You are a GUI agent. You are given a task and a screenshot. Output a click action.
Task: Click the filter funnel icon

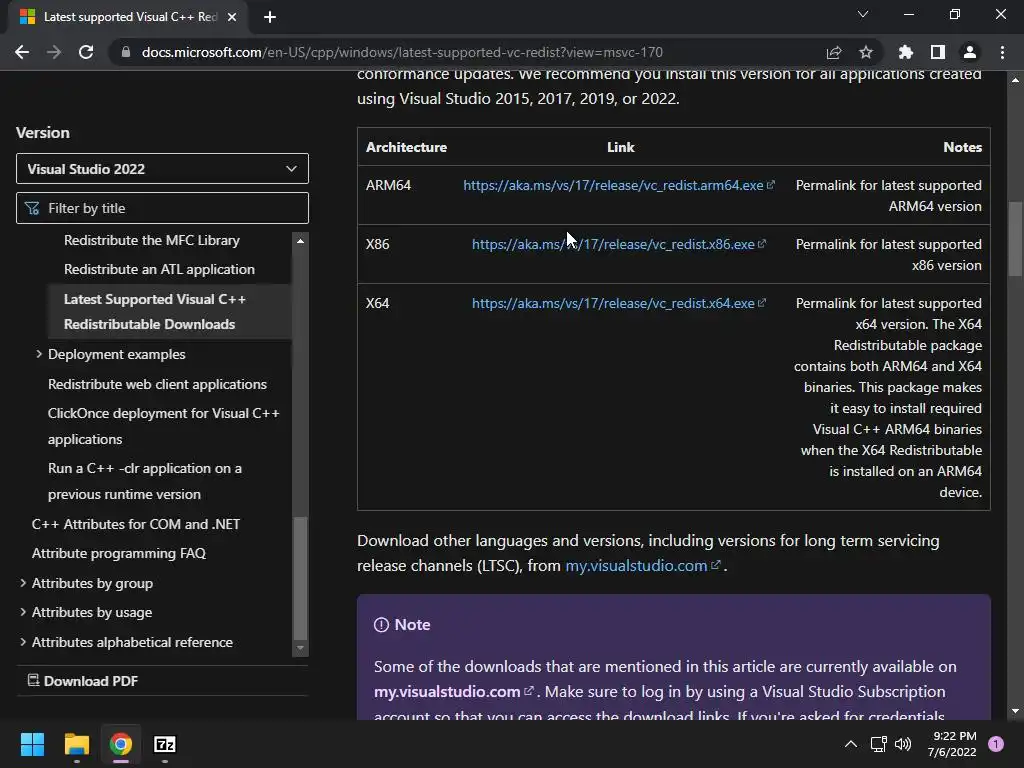coord(31,208)
